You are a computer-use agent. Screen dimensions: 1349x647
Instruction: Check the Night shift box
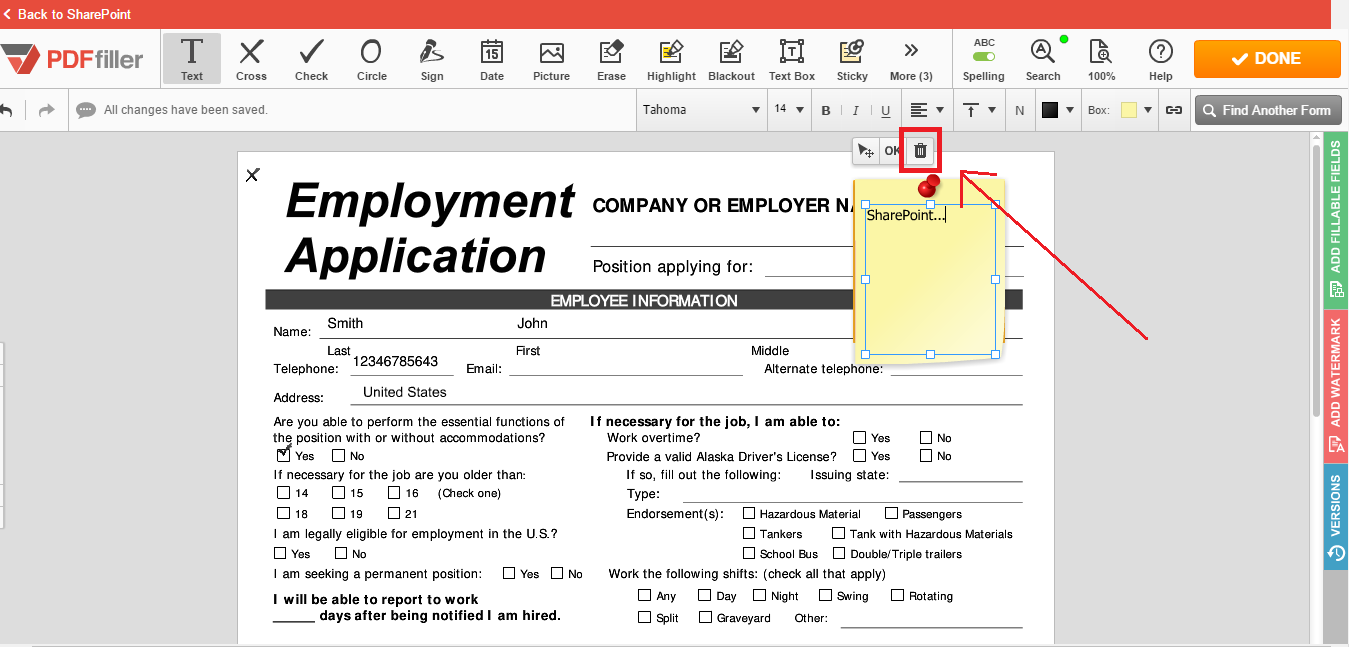tap(760, 595)
